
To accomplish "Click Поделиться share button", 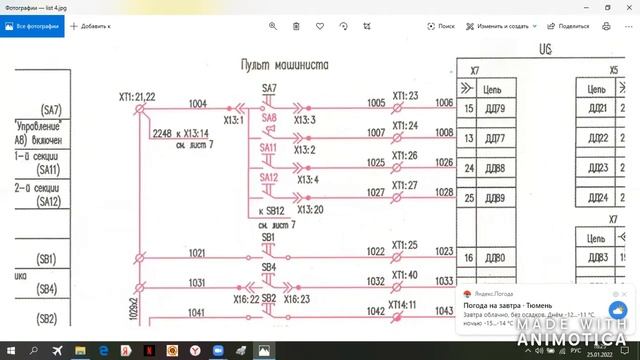I will 568,26.
